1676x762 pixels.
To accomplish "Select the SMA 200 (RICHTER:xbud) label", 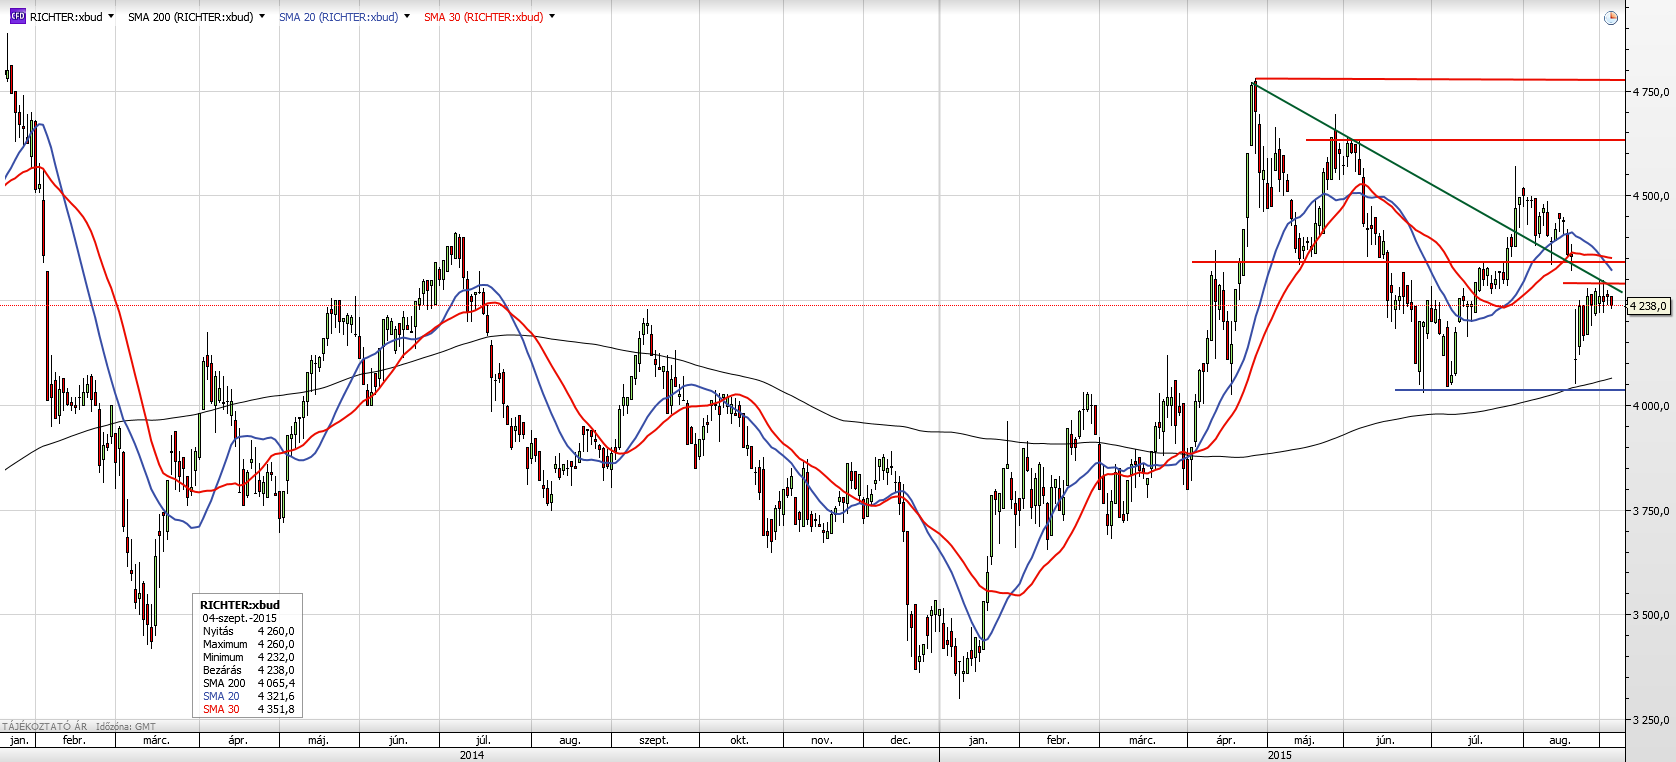I will (191, 17).
